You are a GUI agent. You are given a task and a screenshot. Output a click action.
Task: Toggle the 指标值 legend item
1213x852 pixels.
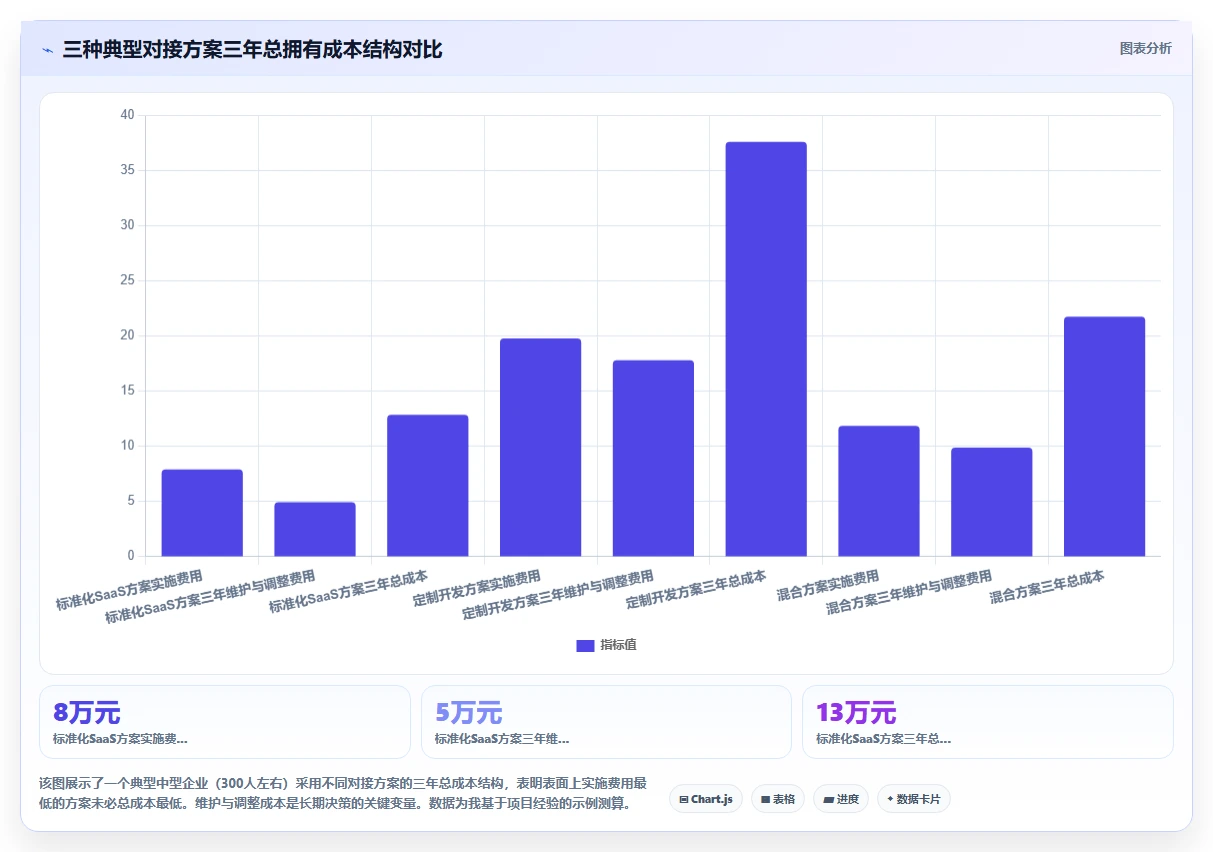(x=606, y=645)
